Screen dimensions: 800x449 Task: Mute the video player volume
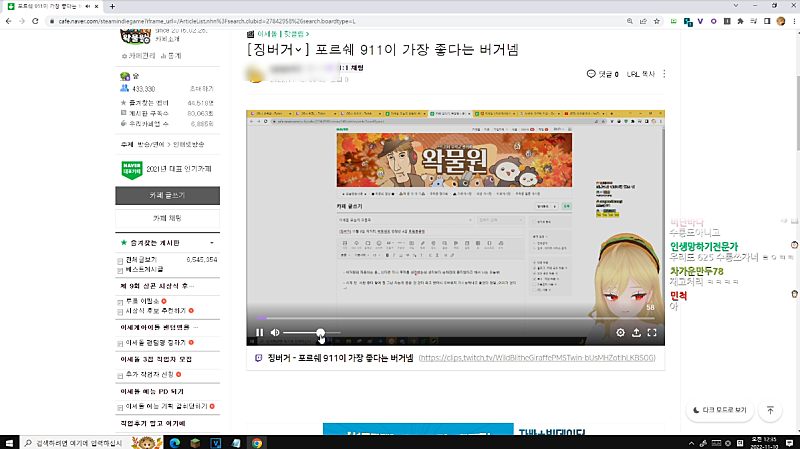tap(275, 332)
